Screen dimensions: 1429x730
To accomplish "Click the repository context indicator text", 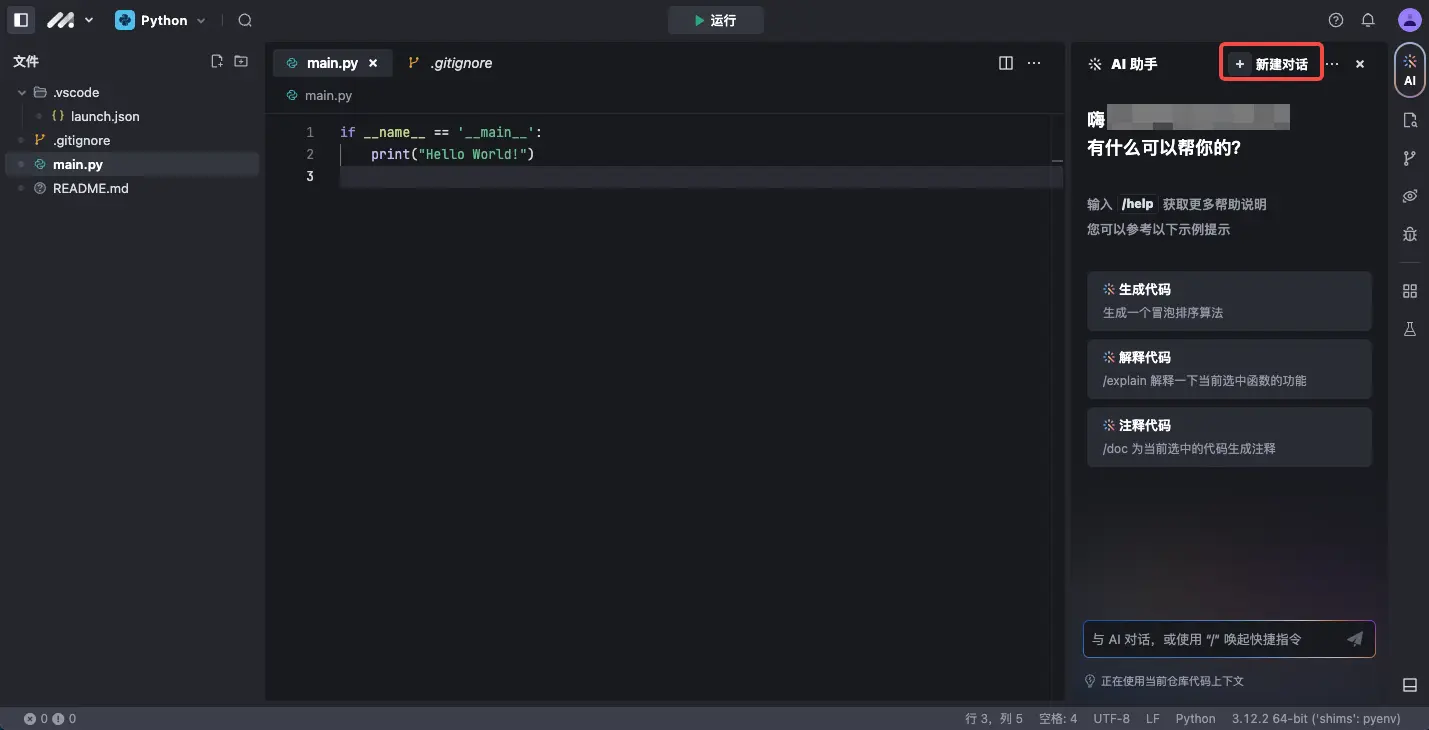I will pos(1172,681).
